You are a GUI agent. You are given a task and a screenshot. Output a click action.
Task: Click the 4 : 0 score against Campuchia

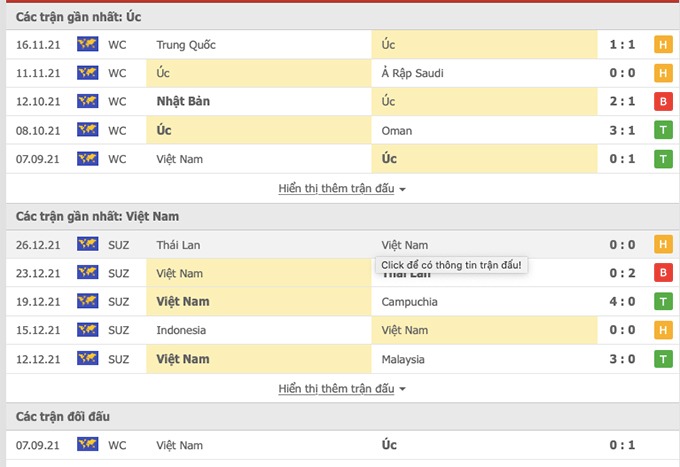coord(623,302)
